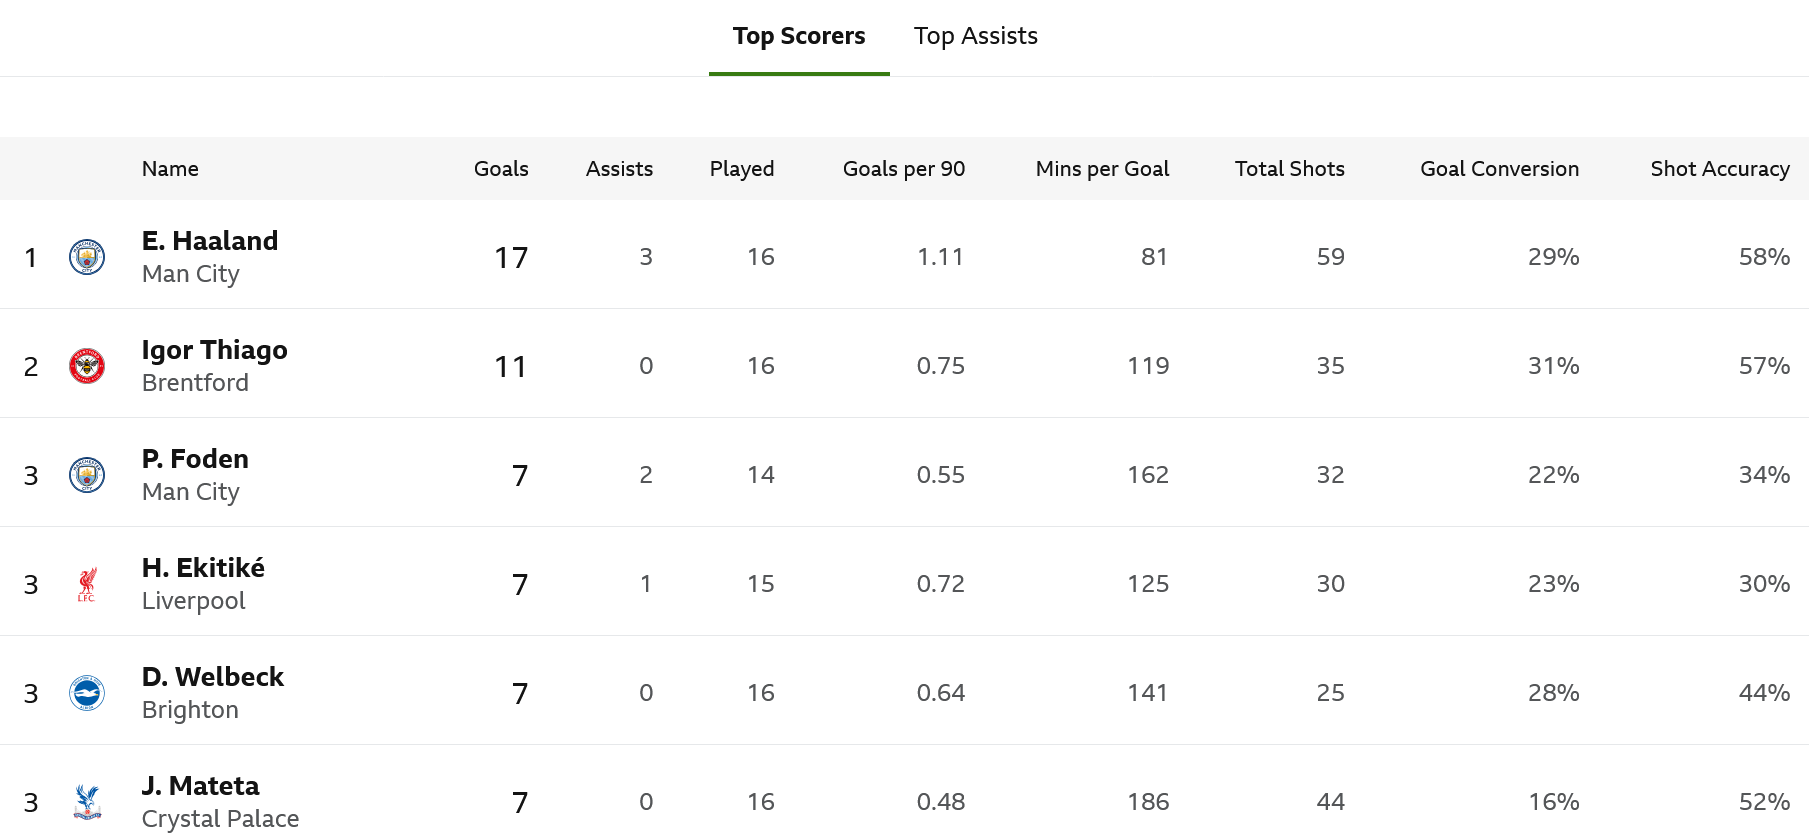
Task: Click the Liverpool crest beside H. Ekitiké
Action: click(87, 584)
